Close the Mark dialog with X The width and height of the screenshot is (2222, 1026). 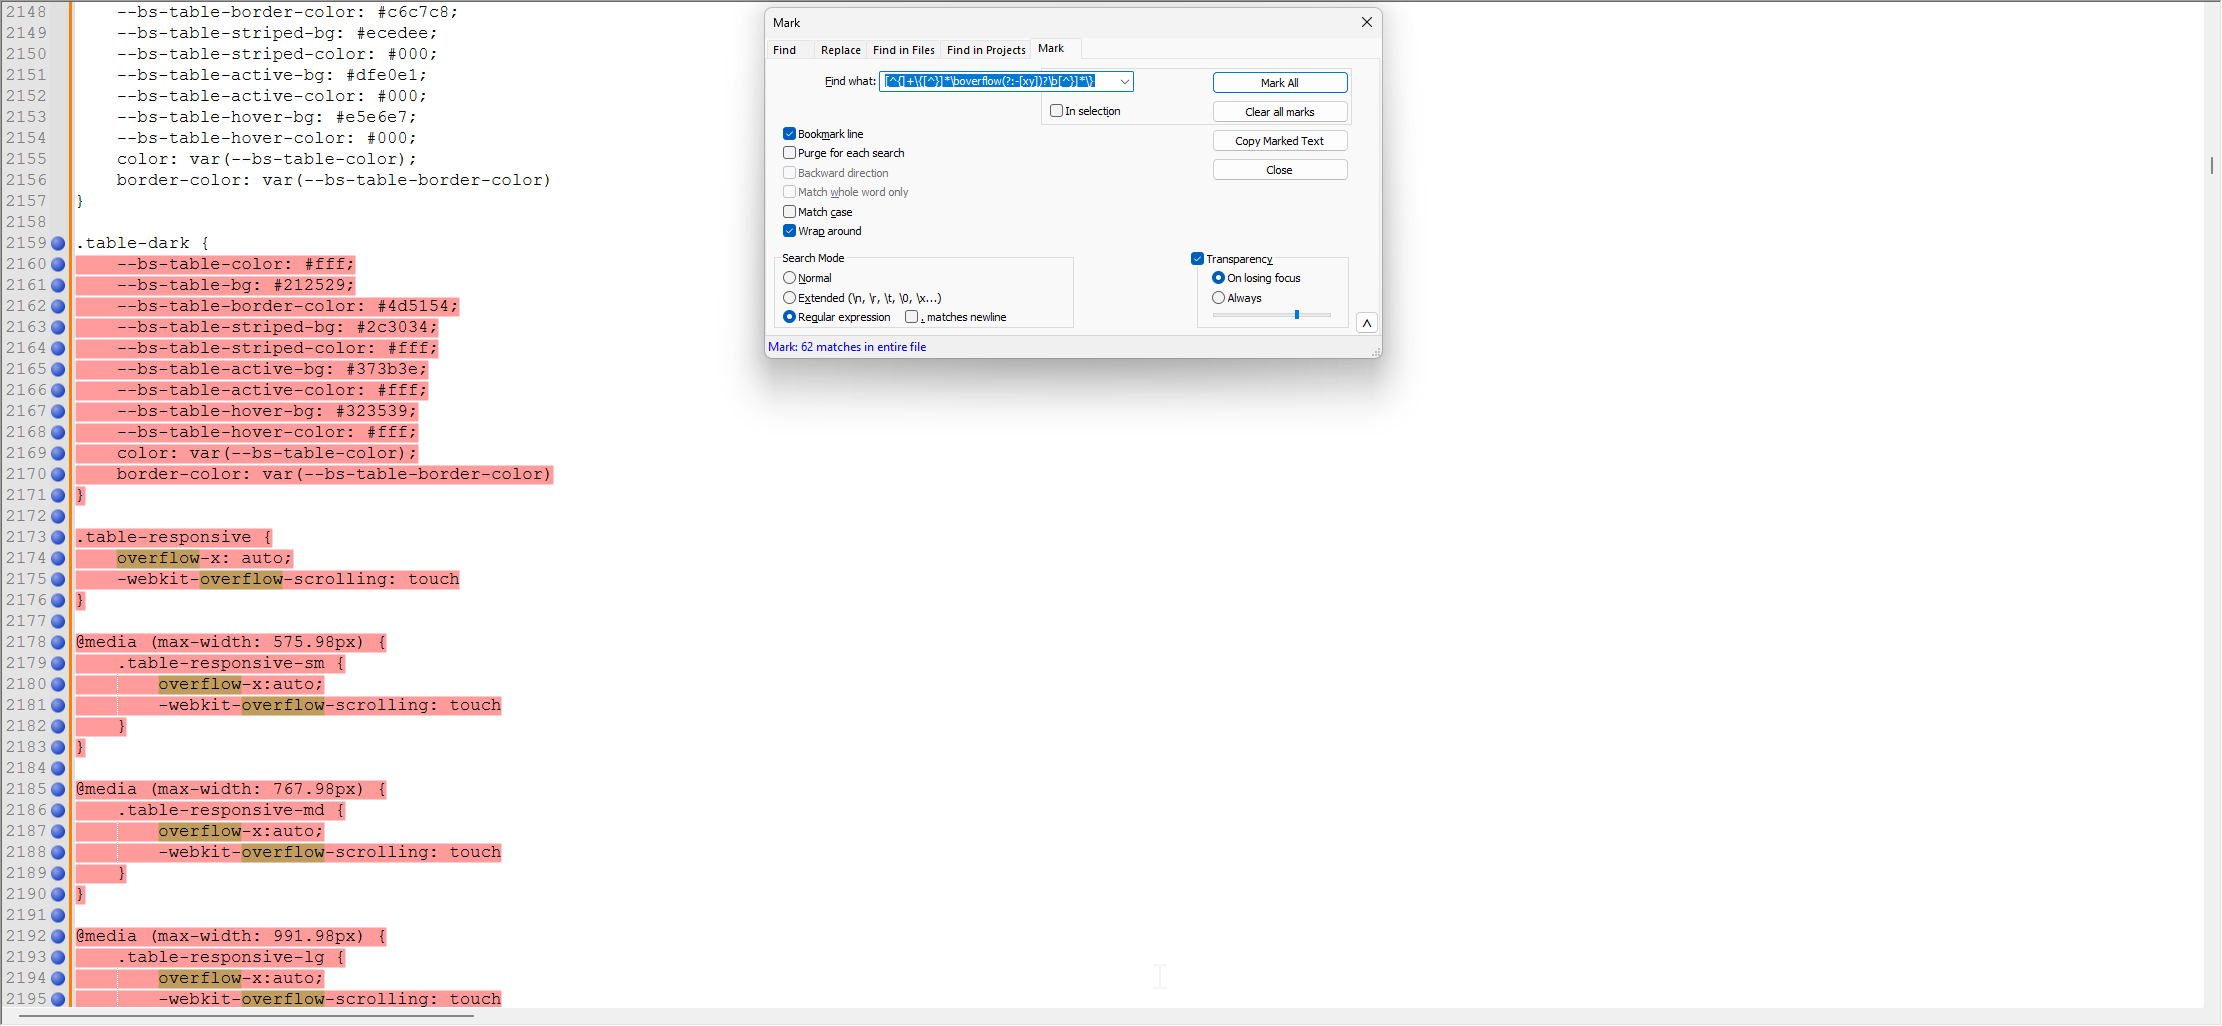click(x=1366, y=22)
